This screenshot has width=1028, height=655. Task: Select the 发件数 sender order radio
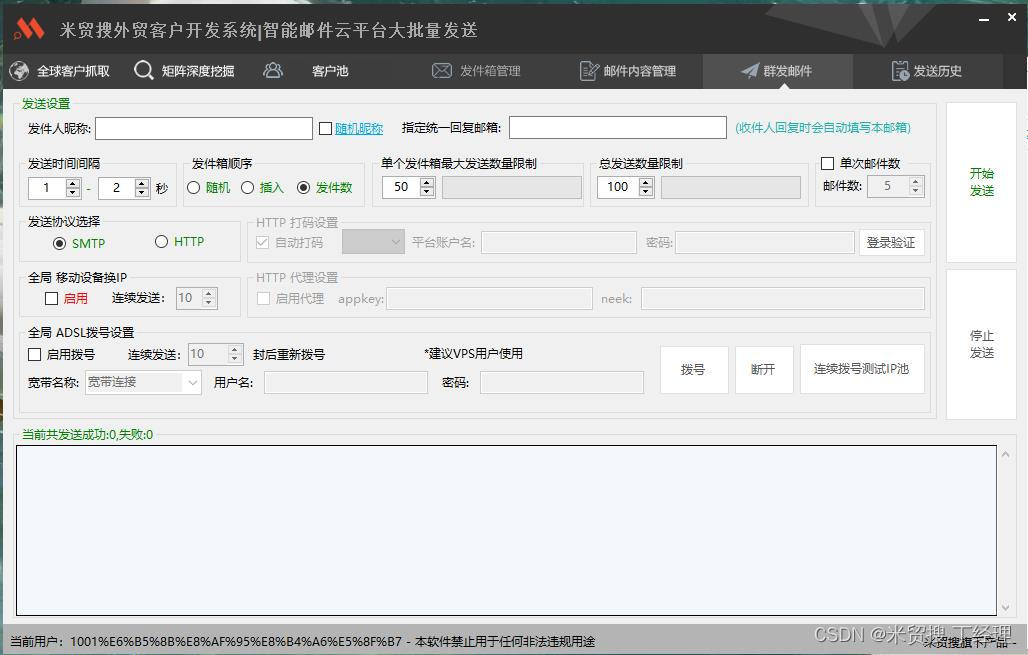(x=304, y=188)
